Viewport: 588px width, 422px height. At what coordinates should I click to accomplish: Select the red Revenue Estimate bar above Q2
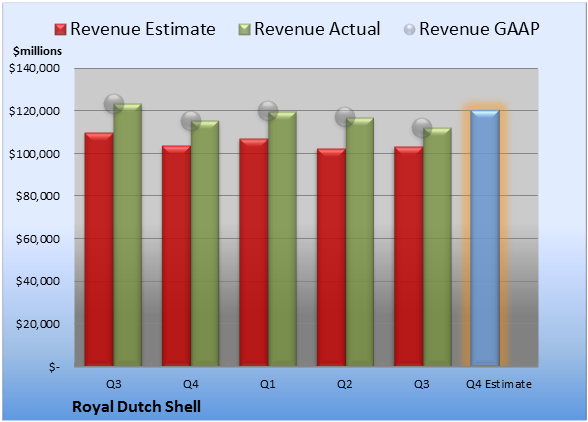coord(331,257)
